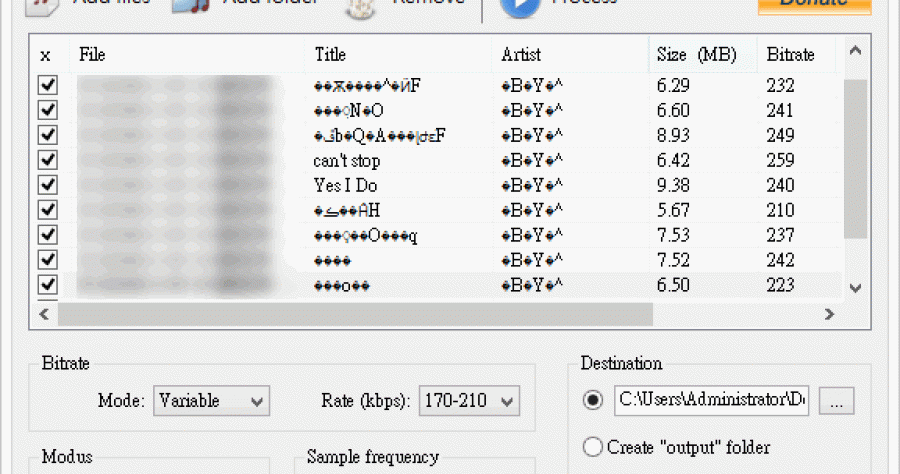
Task: Select the custom destination path radio button
Action: 593,399
